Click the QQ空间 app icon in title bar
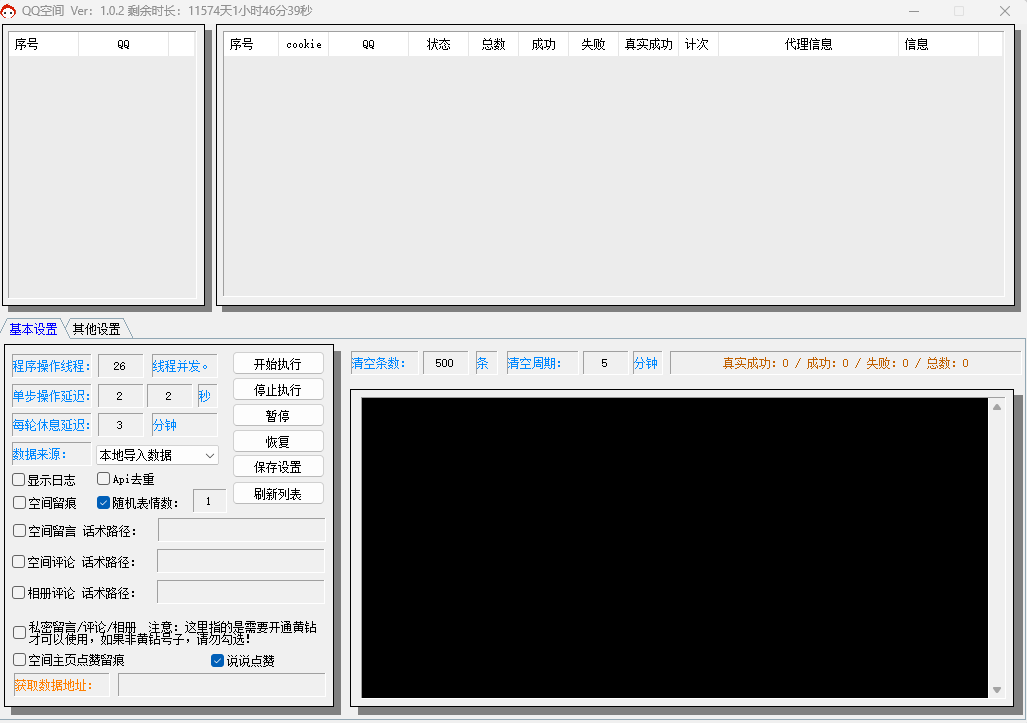 tap(9, 11)
